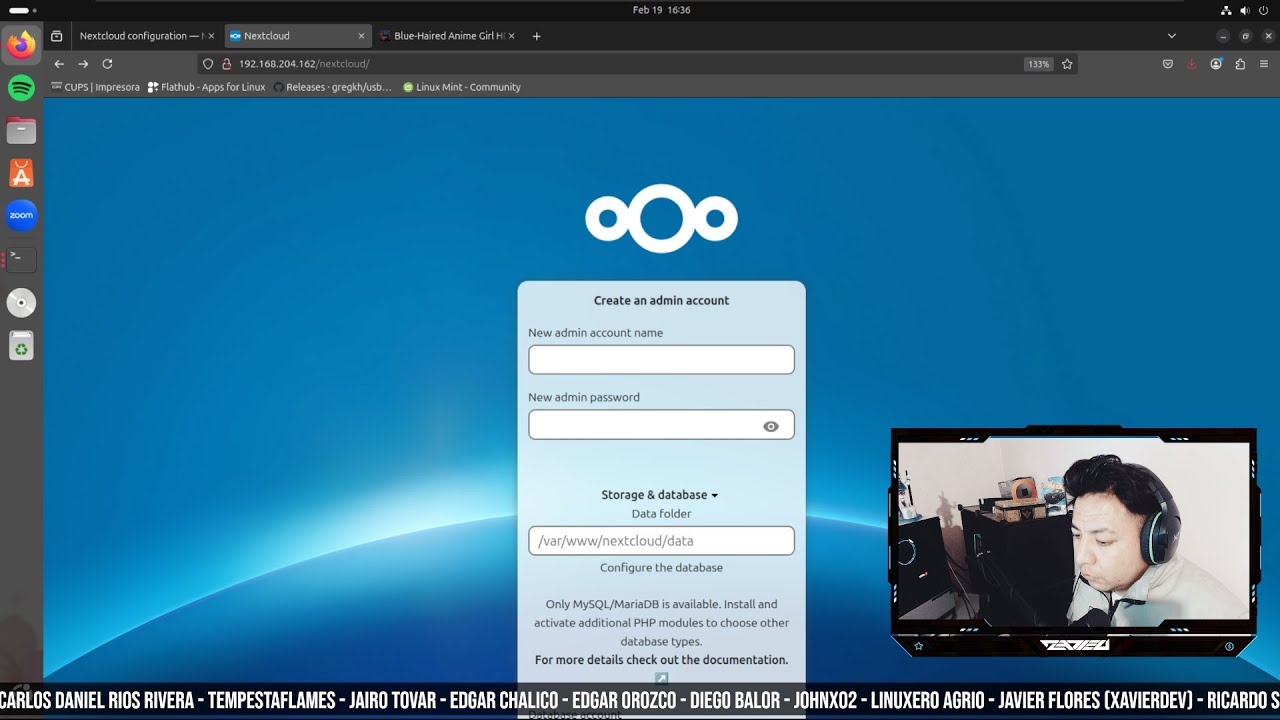1280x720 pixels.
Task: Click the address bar URL
Action: pyautogui.click(x=304, y=64)
